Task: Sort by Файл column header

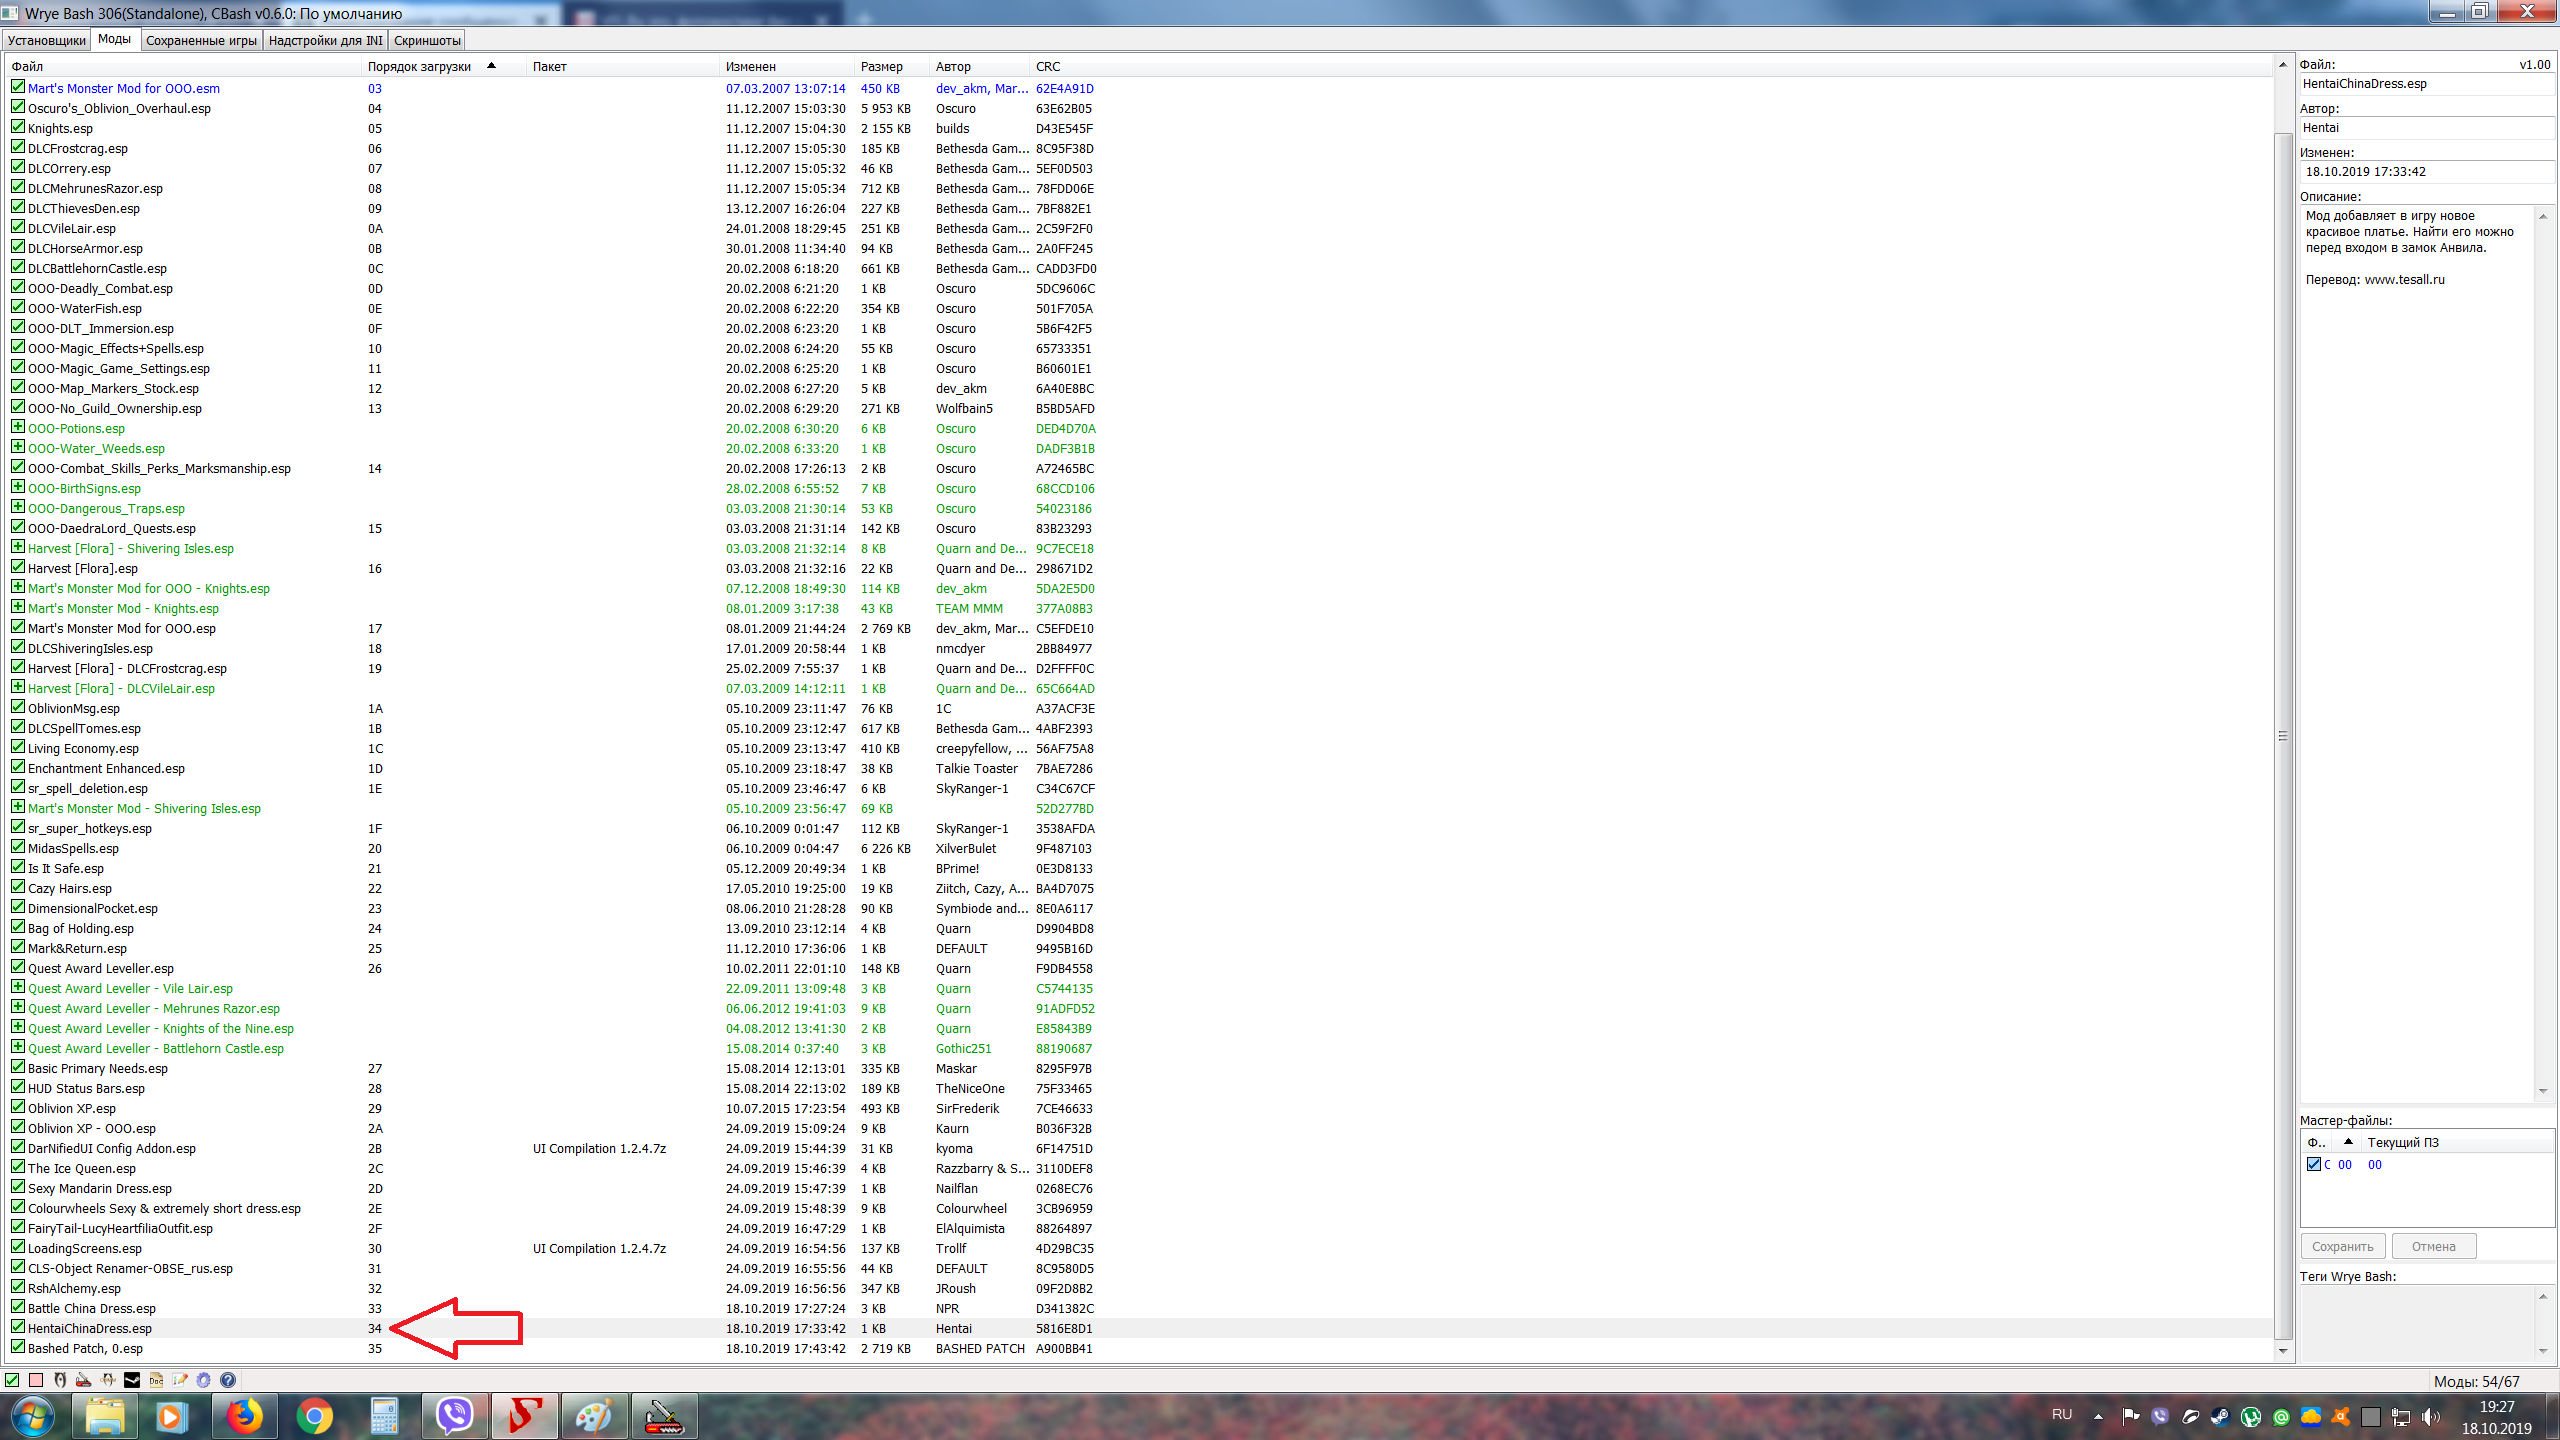Action: pyautogui.click(x=184, y=66)
